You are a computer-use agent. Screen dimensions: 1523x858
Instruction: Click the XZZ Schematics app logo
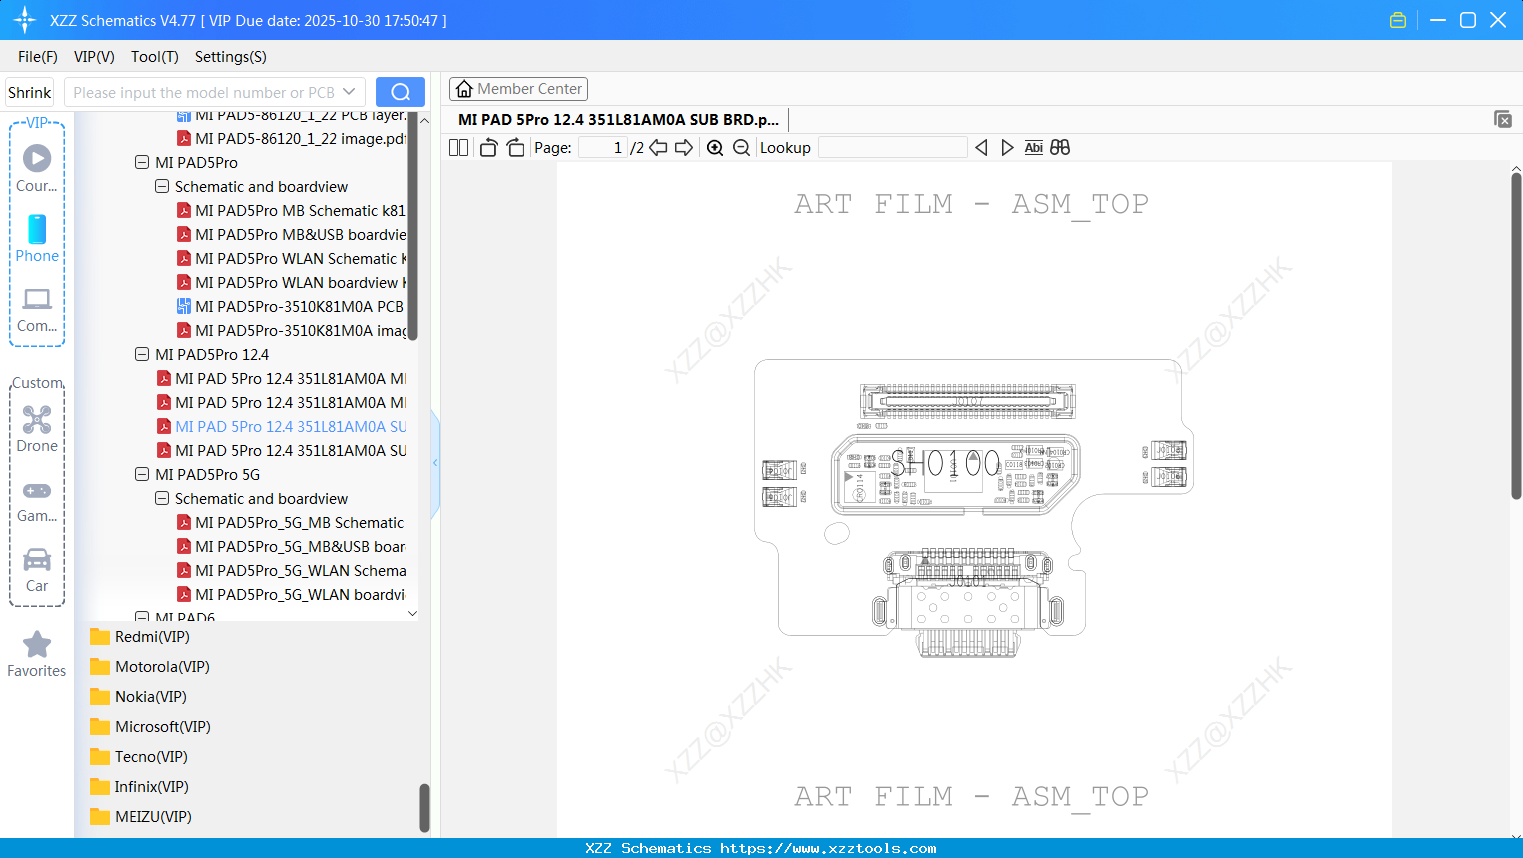(x=25, y=20)
